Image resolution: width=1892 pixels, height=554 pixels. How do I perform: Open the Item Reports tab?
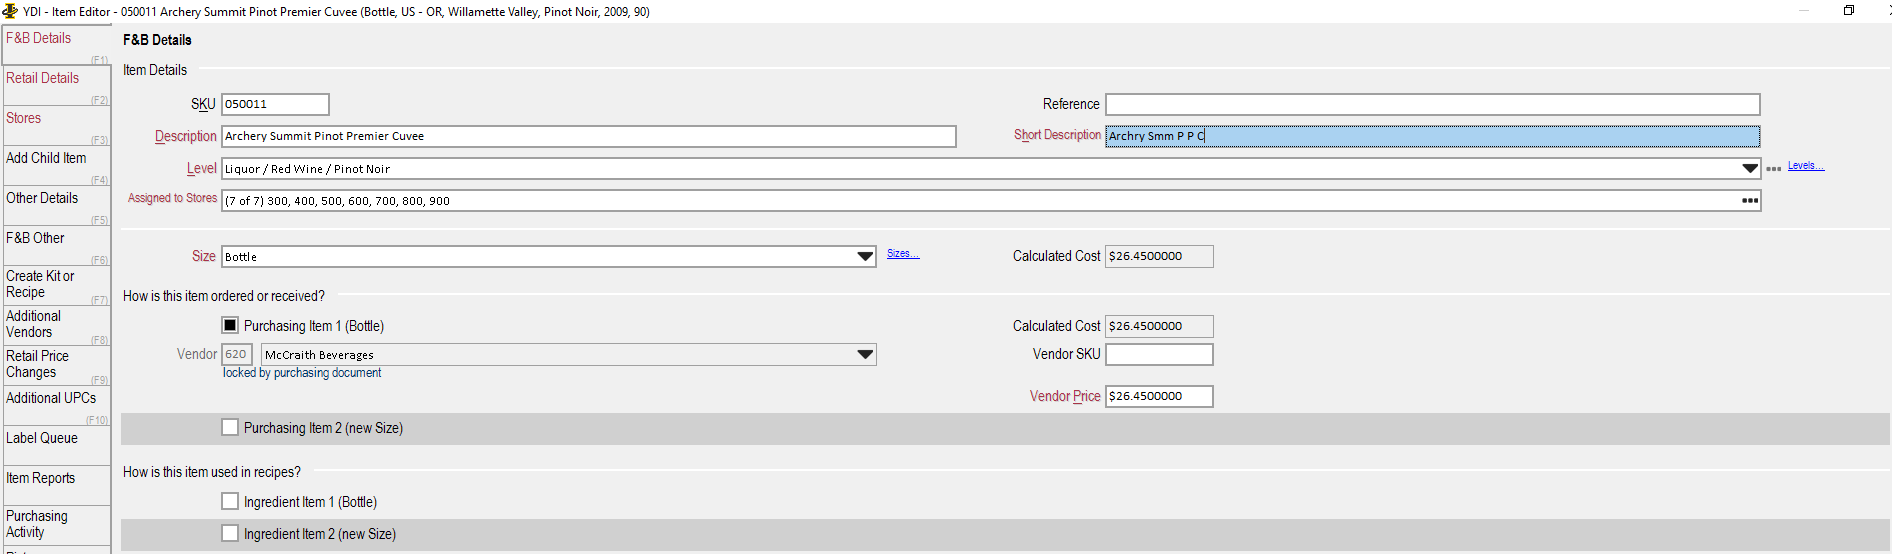coord(57,486)
